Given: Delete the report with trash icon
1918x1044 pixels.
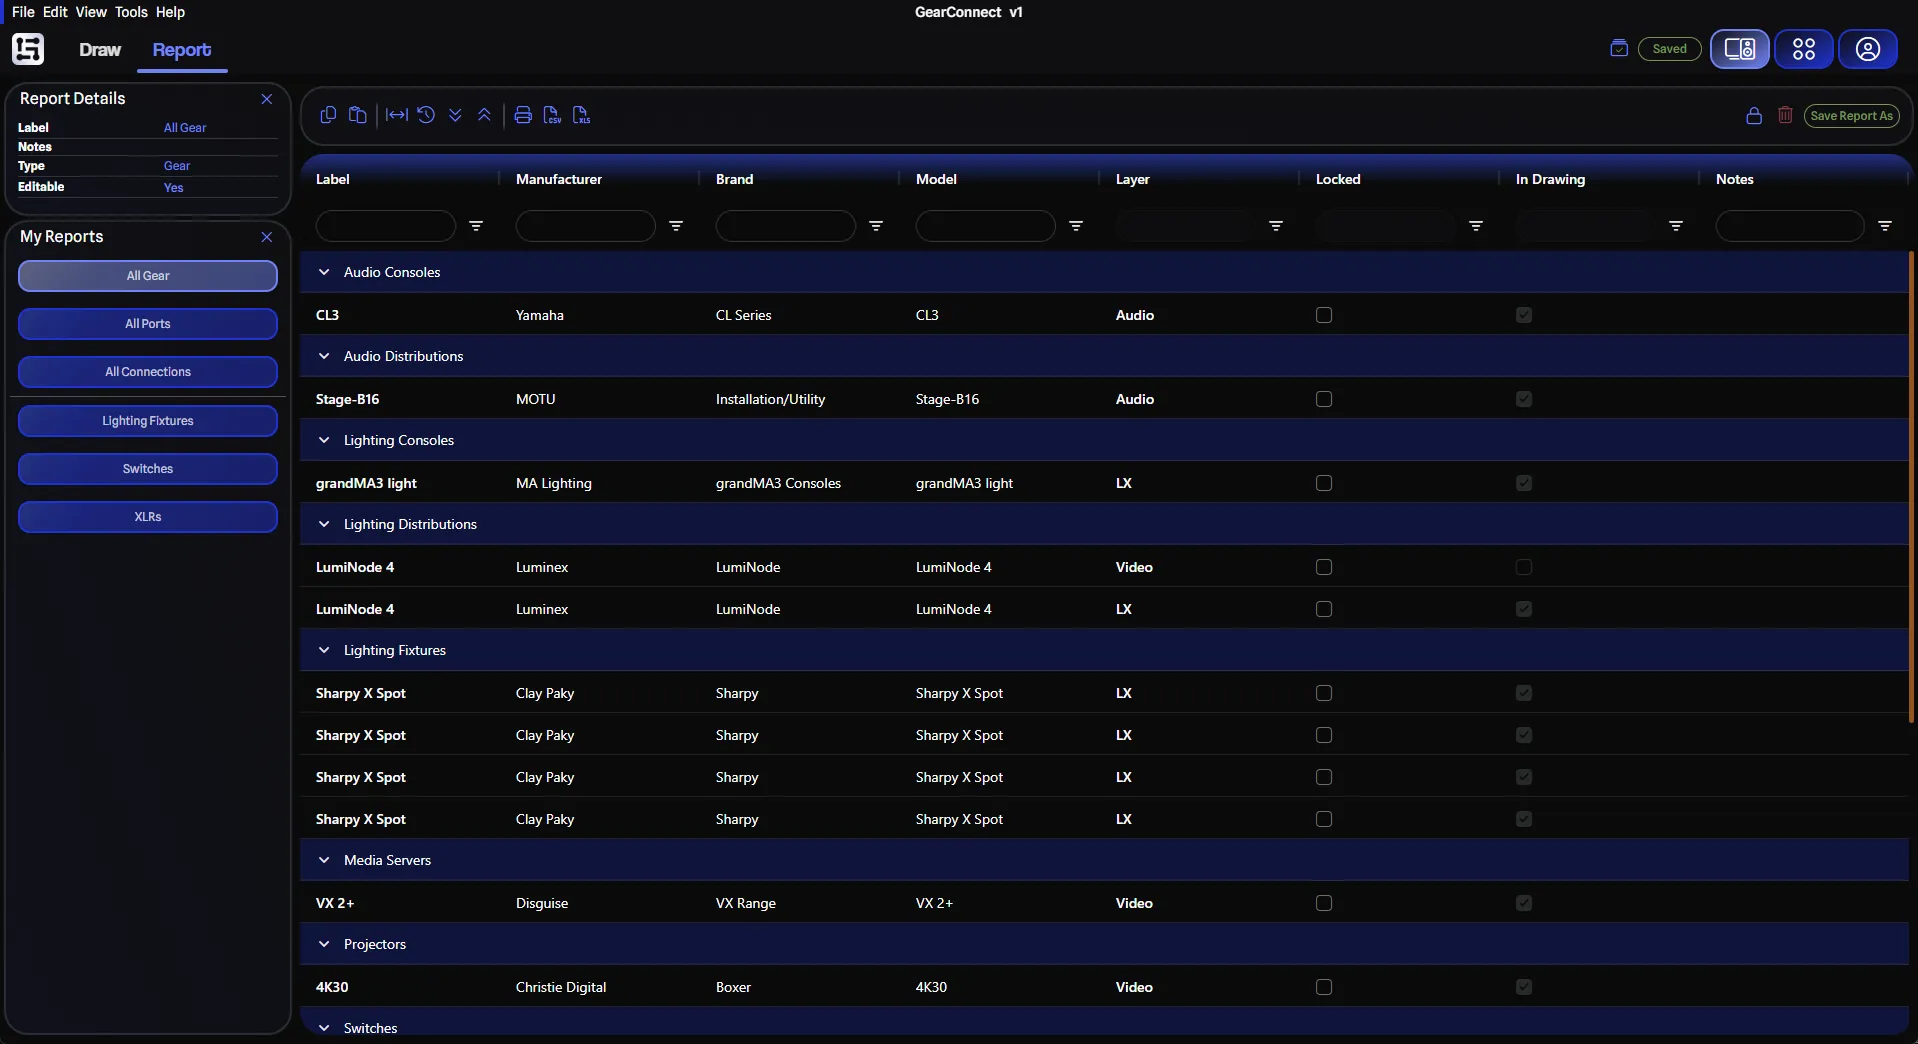Looking at the screenshot, I should coord(1785,115).
